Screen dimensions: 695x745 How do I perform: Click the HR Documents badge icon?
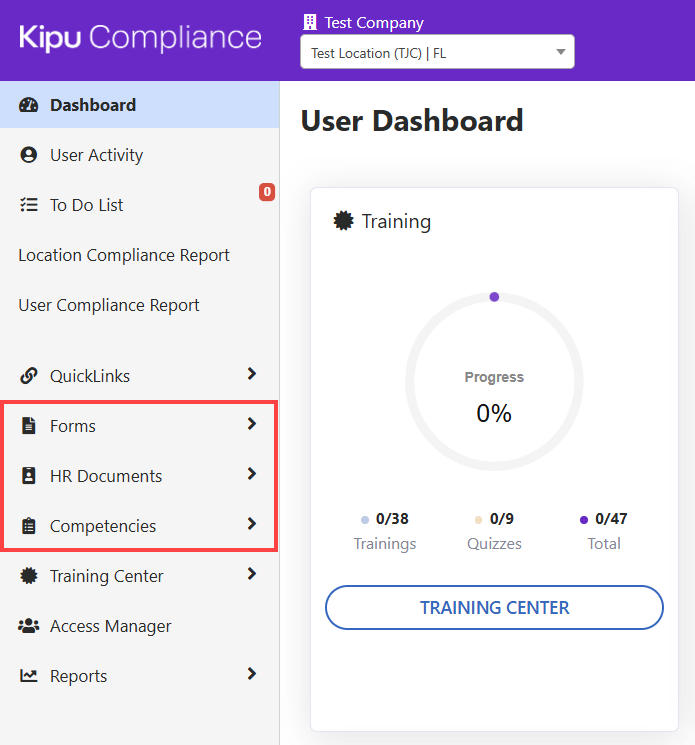[x=29, y=476]
